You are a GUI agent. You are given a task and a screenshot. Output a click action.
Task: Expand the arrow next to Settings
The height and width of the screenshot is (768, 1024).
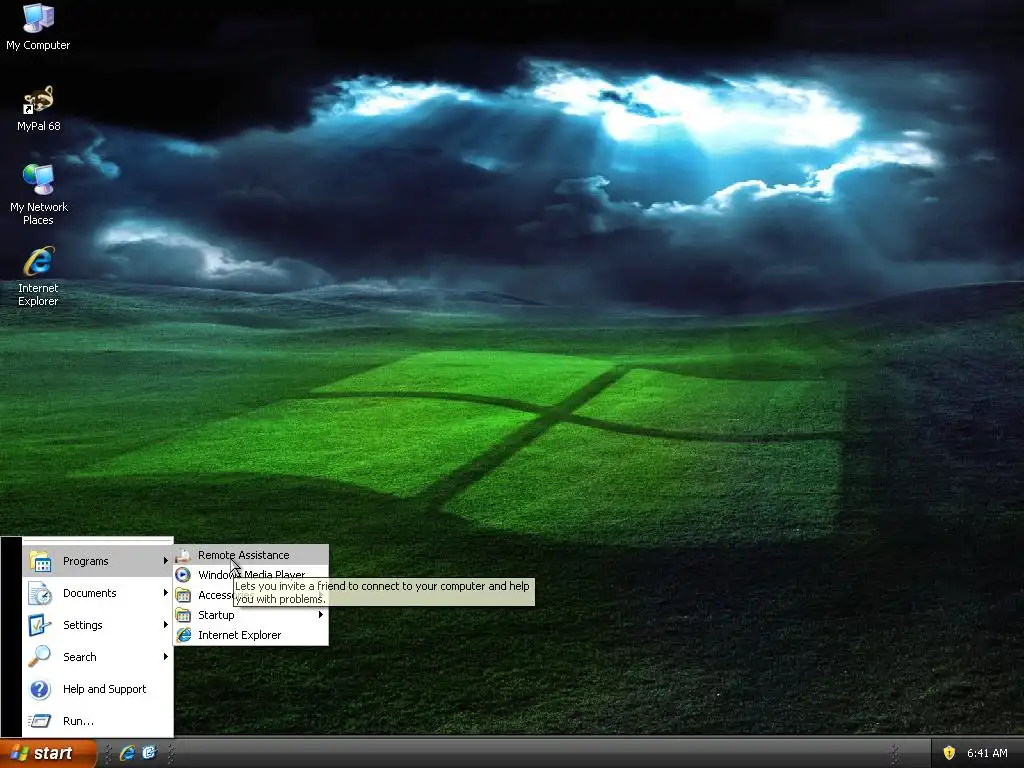pyautogui.click(x=166, y=625)
